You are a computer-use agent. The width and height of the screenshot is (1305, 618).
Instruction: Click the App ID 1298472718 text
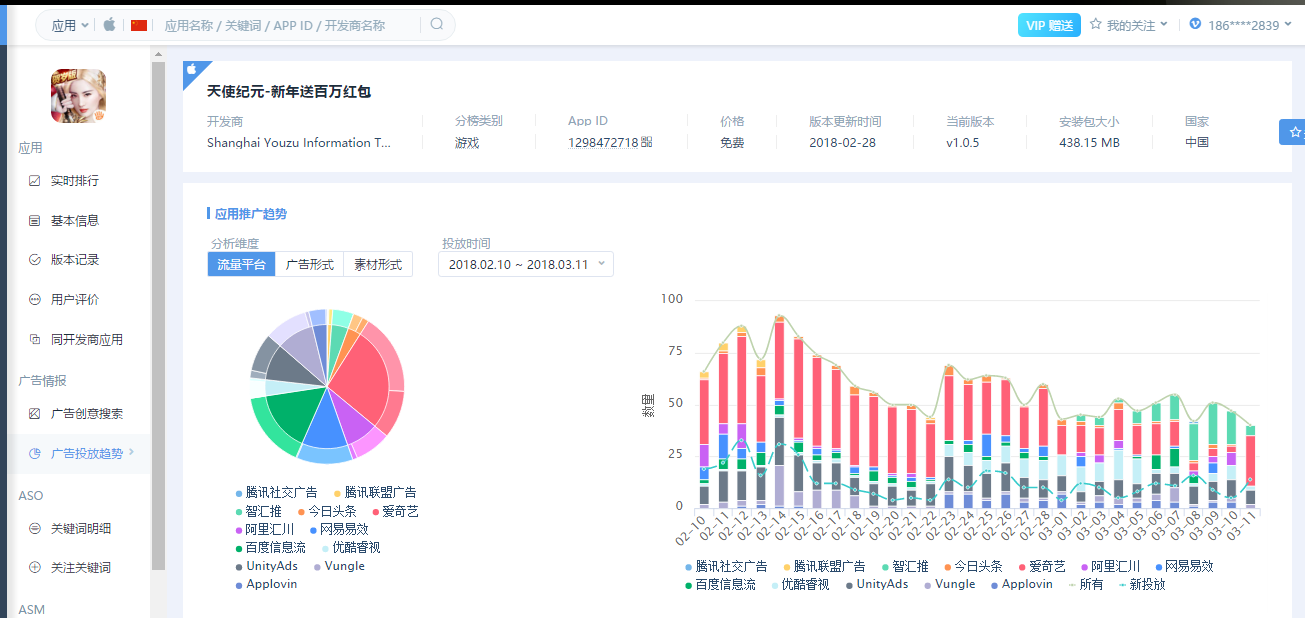603,143
